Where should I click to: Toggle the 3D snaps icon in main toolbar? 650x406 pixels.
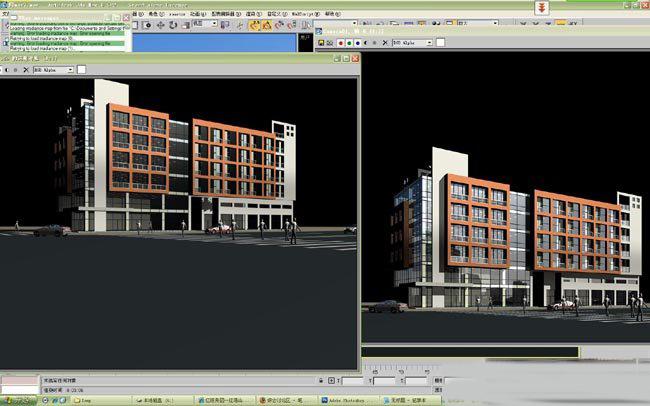click(254, 25)
